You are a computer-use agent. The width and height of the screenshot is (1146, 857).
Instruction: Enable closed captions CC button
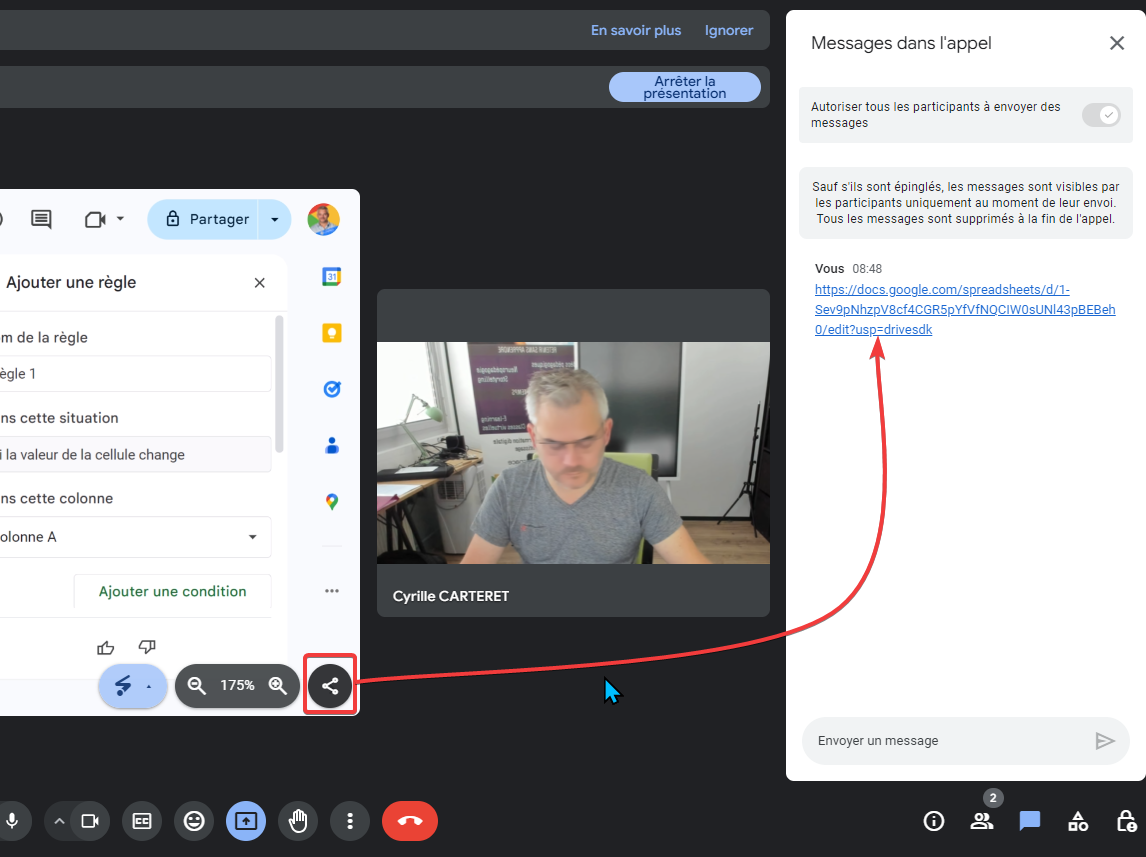point(142,821)
